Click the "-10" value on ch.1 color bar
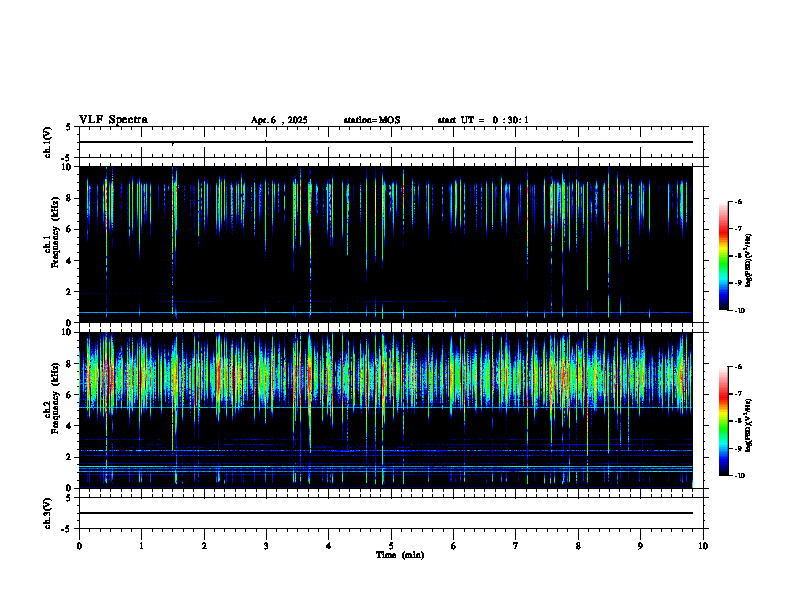Image resolution: width=792 pixels, height=612 pixels. coord(739,311)
